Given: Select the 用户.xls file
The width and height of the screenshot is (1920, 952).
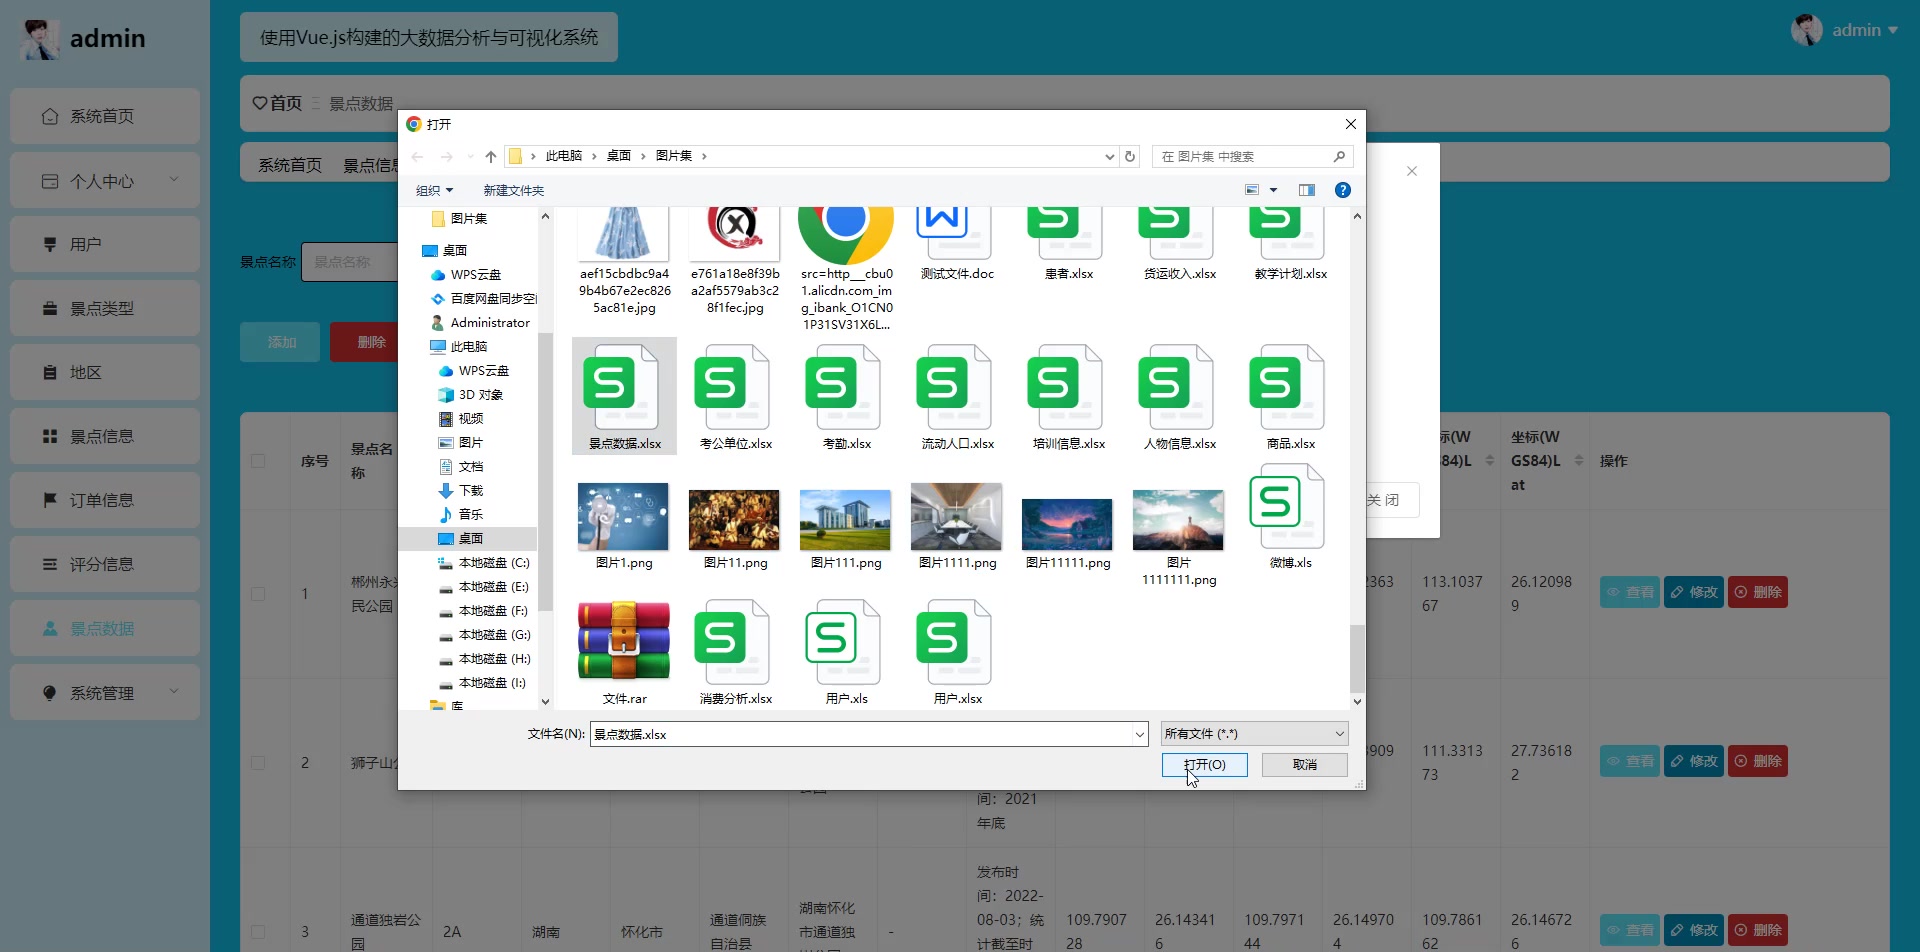Looking at the screenshot, I should [846, 653].
